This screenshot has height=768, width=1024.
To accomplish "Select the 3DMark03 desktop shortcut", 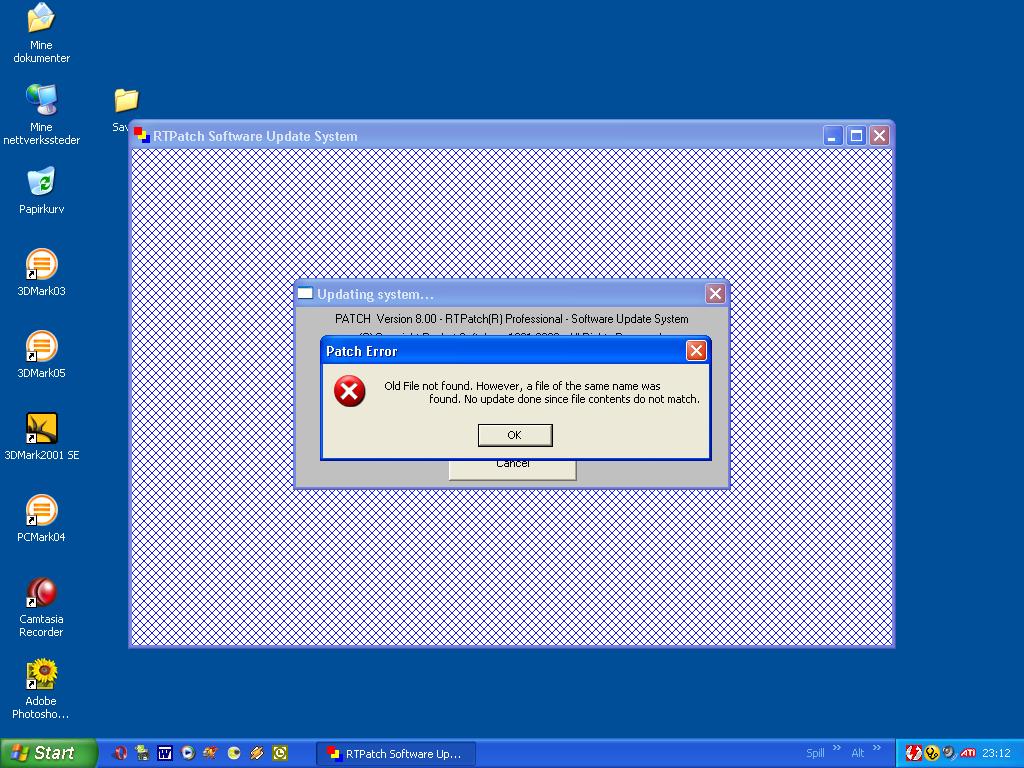I will pyautogui.click(x=41, y=272).
